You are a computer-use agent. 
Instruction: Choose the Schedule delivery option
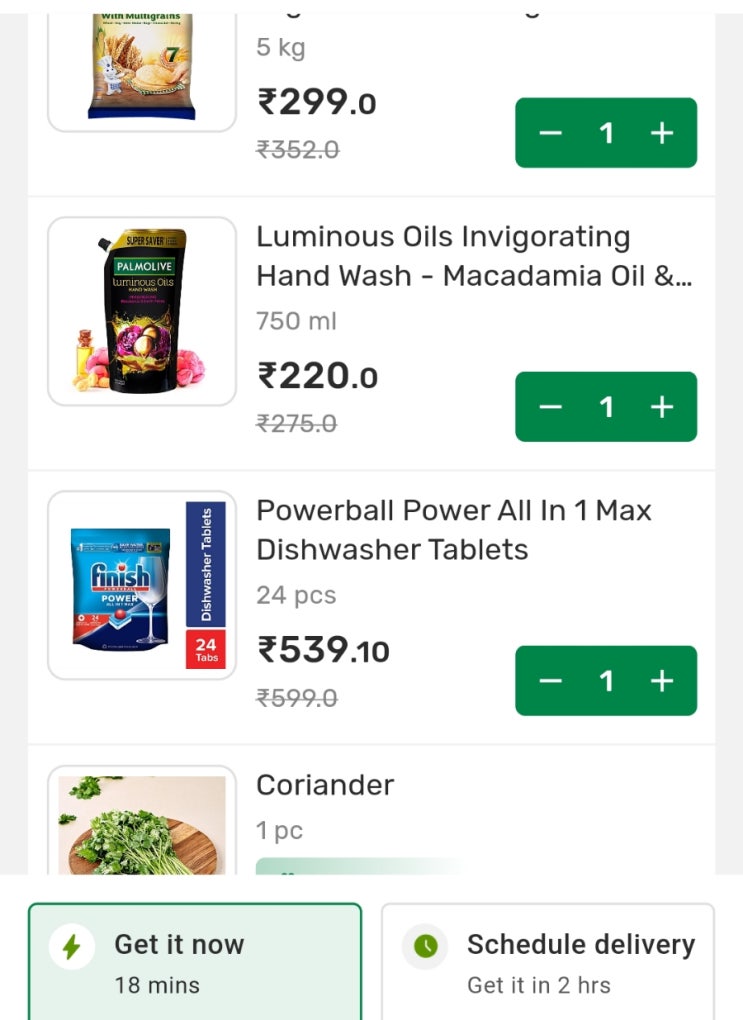click(x=548, y=962)
